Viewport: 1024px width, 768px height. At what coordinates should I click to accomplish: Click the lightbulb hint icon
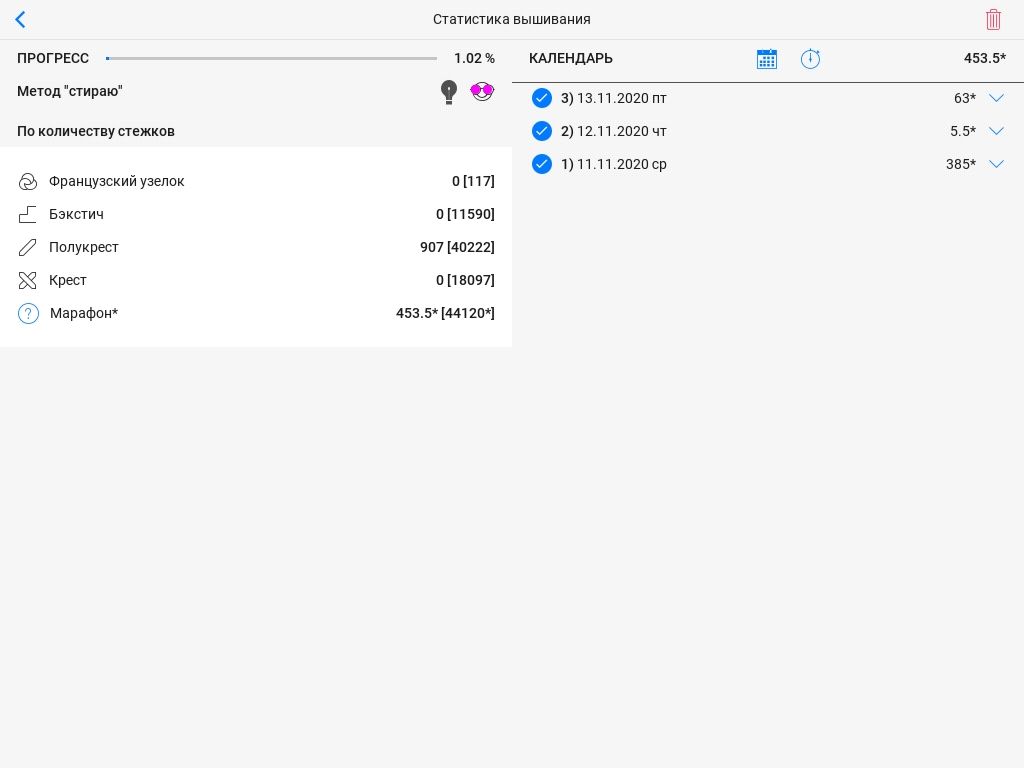tap(449, 92)
